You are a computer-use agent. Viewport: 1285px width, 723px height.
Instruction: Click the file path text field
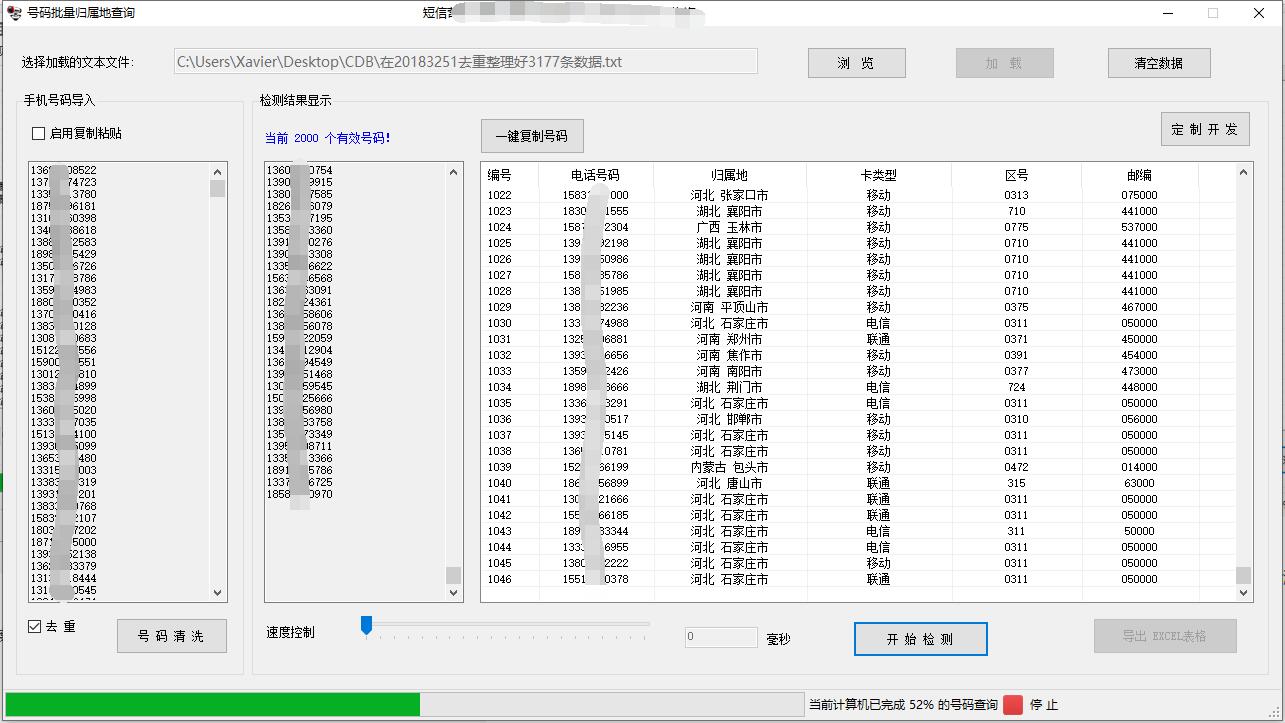point(465,61)
